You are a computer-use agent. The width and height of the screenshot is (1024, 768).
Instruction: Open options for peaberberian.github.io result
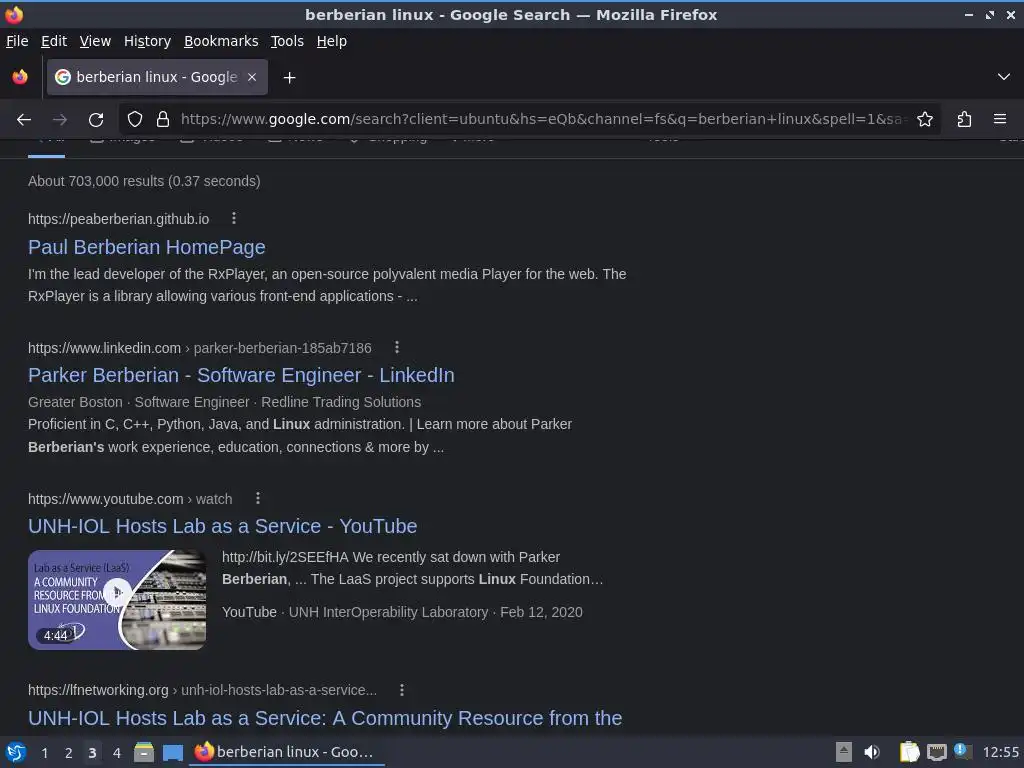coord(234,219)
